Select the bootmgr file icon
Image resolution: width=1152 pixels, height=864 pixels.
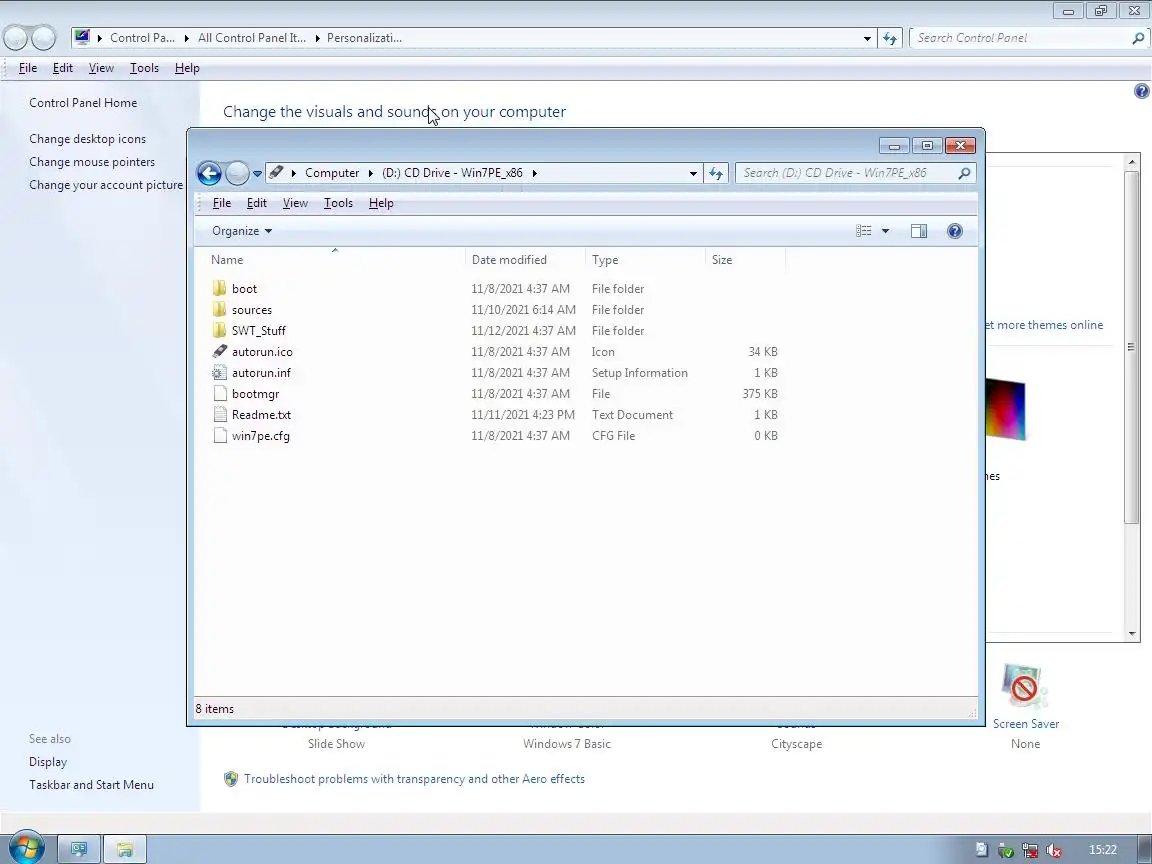click(219, 393)
